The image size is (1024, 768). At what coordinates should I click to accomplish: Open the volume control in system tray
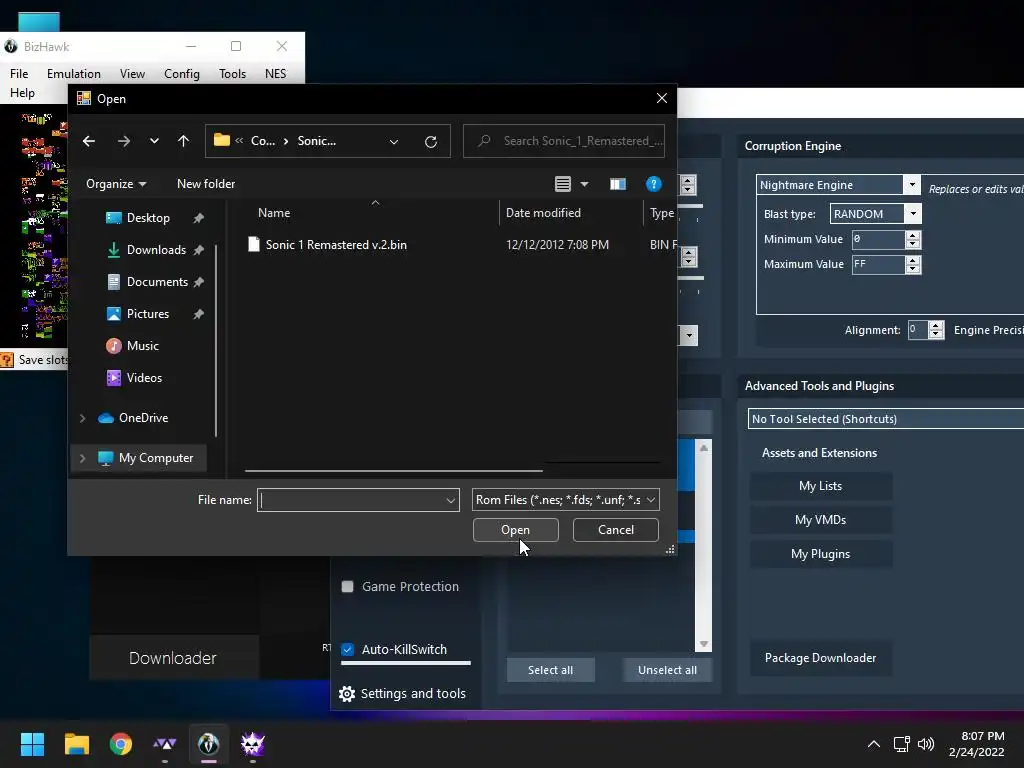coord(925,744)
